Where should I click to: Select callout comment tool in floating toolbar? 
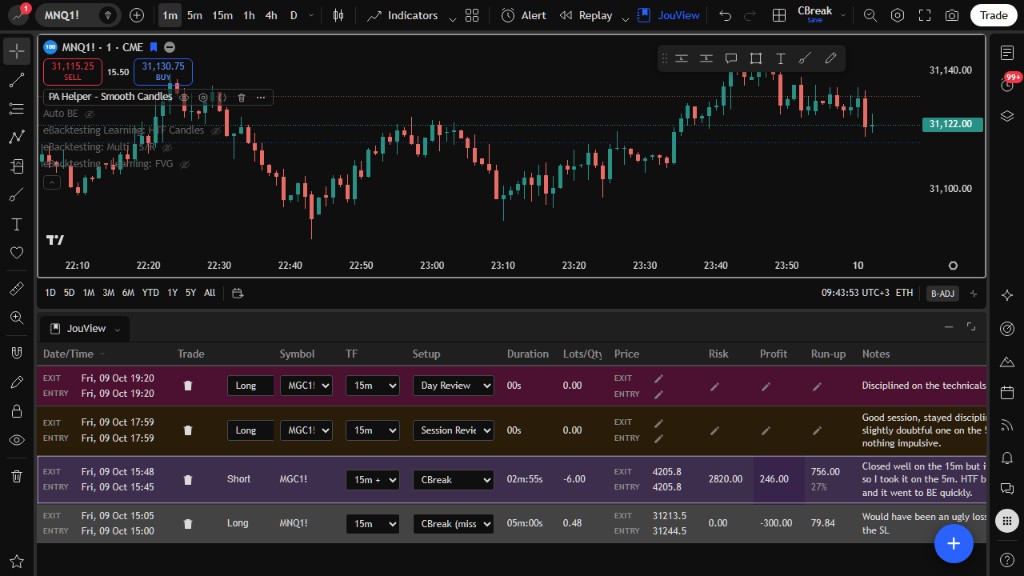(731, 58)
